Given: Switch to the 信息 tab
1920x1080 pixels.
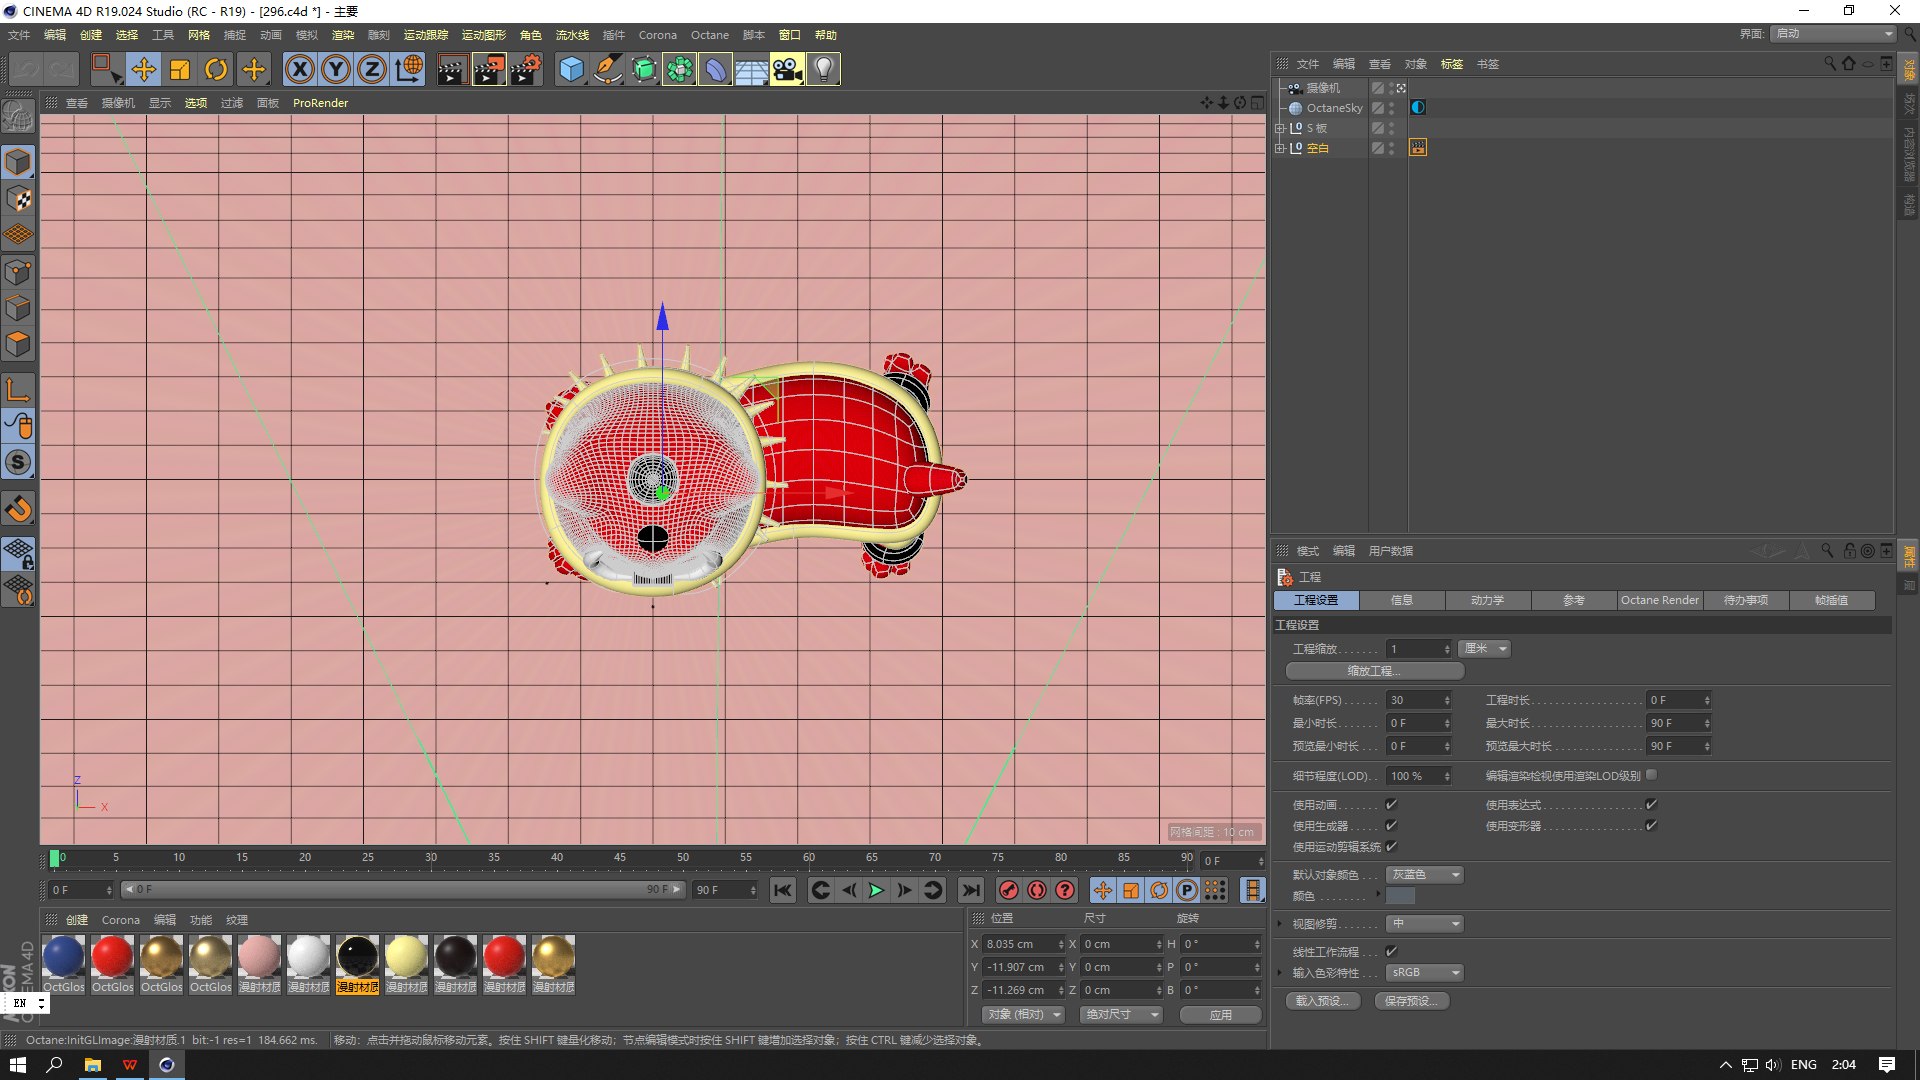Looking at the screenshot, I should 1402,600.
